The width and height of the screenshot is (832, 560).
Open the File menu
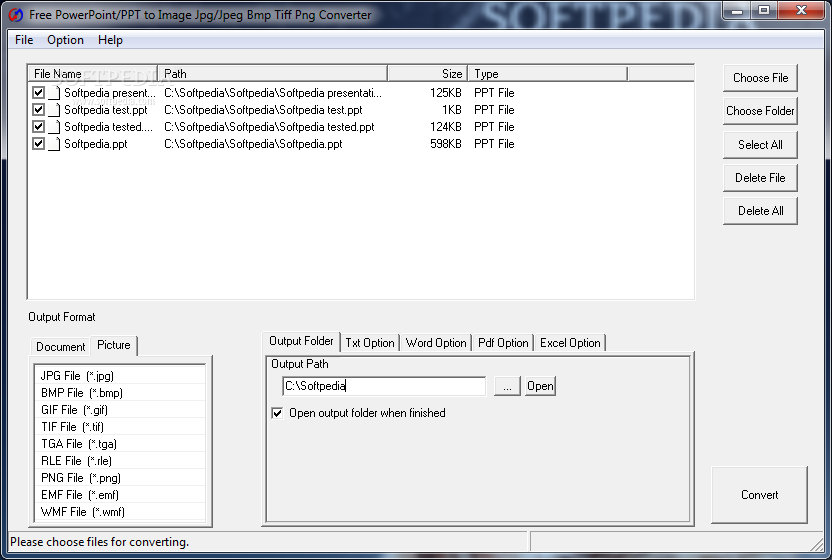coord(24,40)
